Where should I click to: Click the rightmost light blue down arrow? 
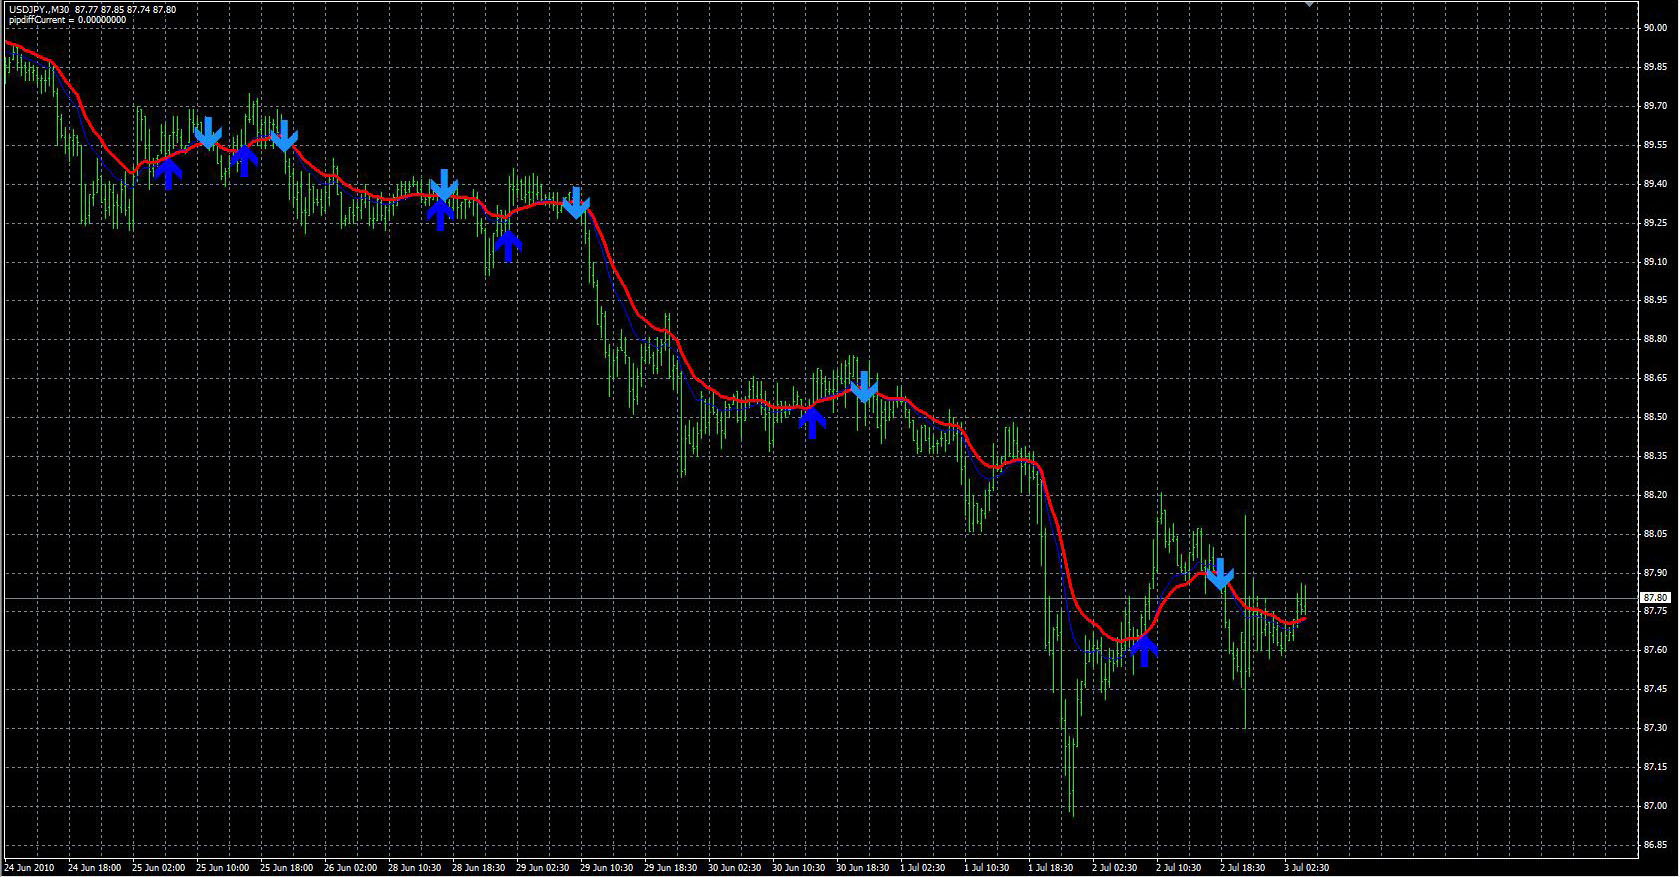[1219, 574]
